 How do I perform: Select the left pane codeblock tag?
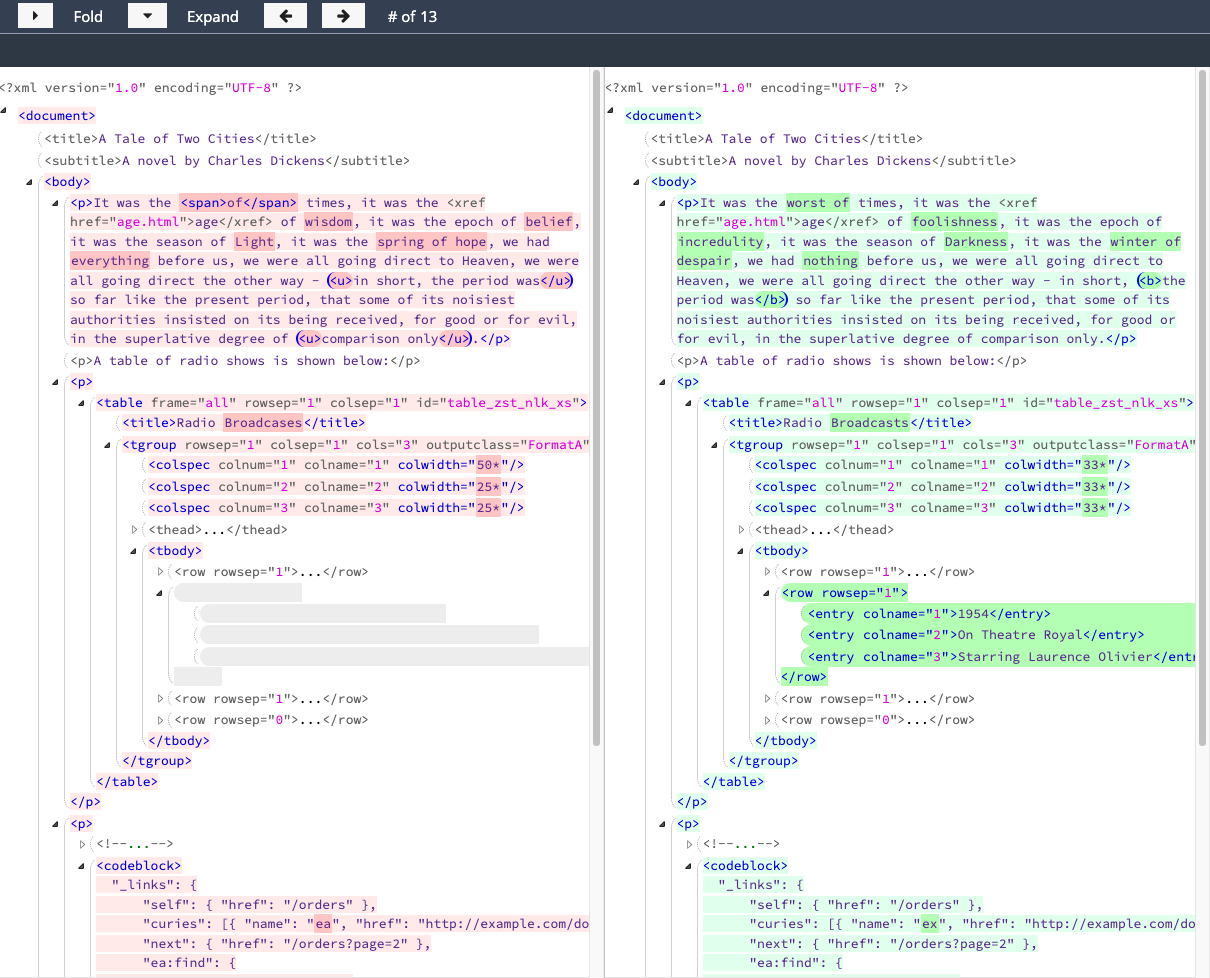click(x=138, y=865)
